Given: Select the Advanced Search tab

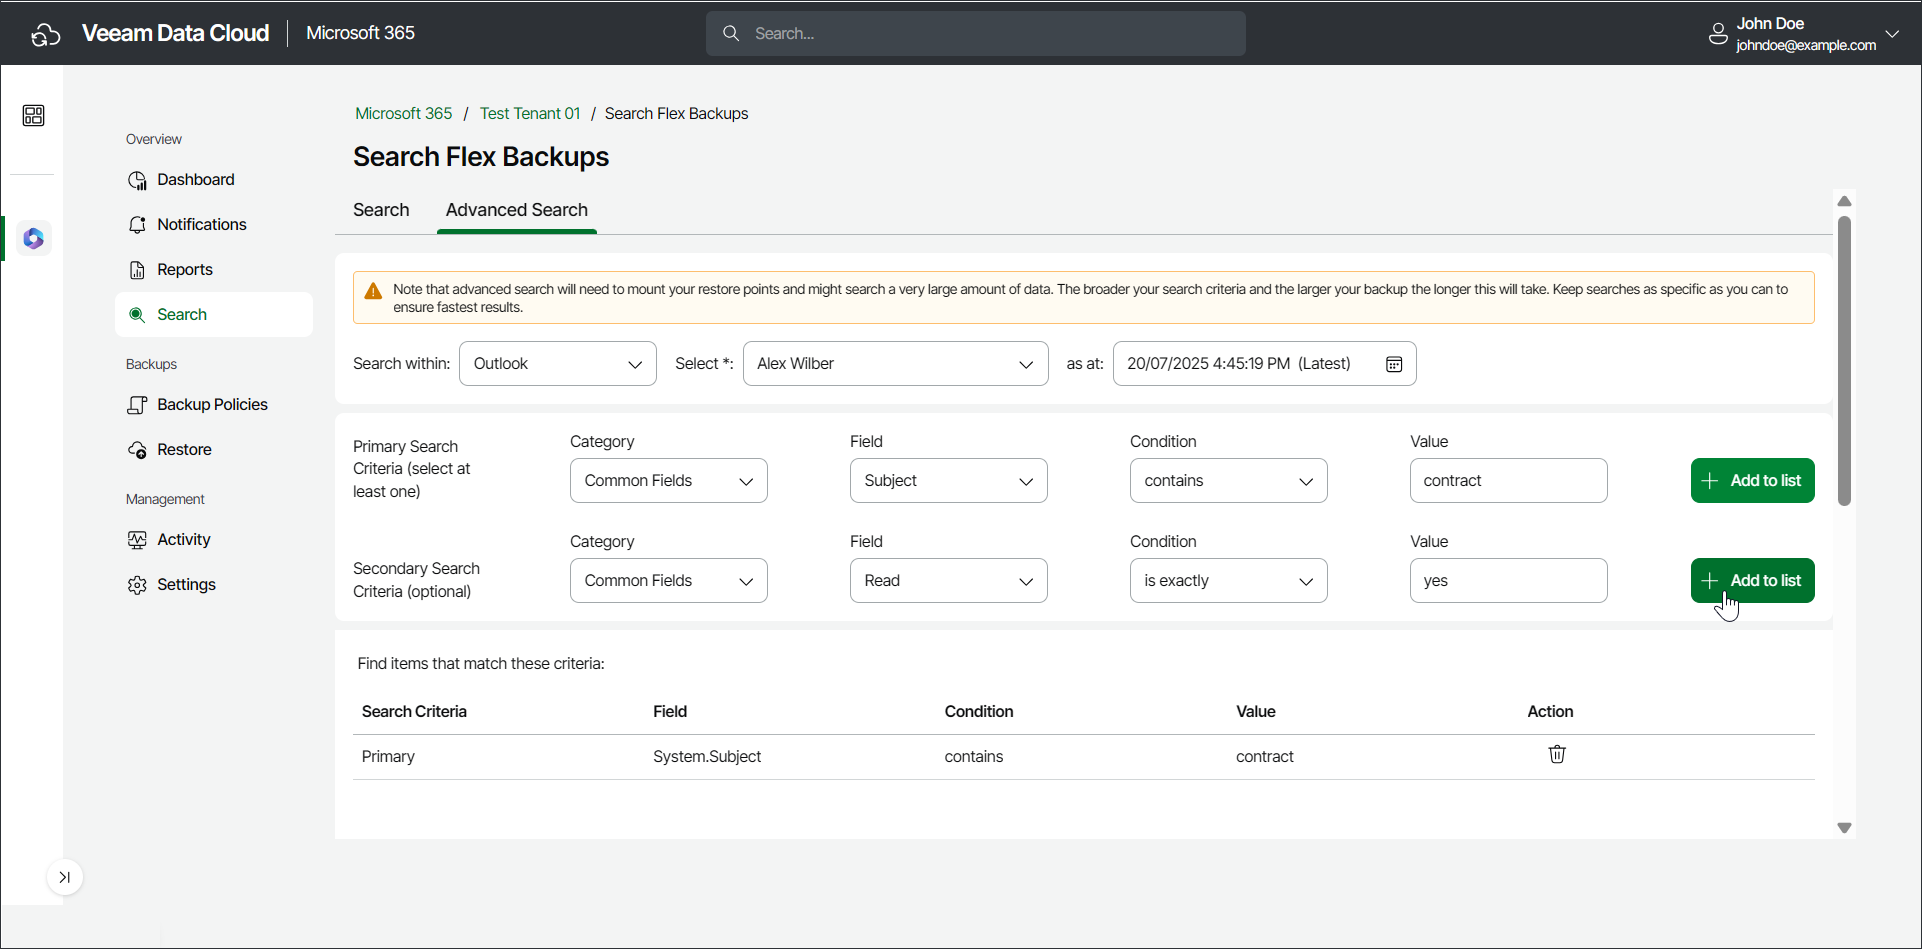Looking at the screenshot, I should tap(517, 210).
